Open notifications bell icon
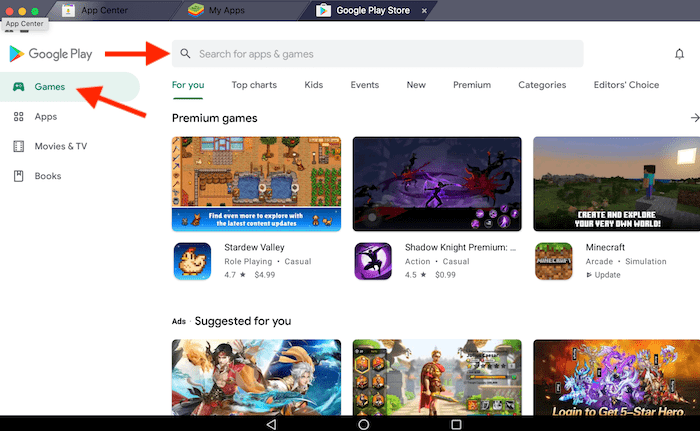 pyautogui.click(x=679, y=54)
